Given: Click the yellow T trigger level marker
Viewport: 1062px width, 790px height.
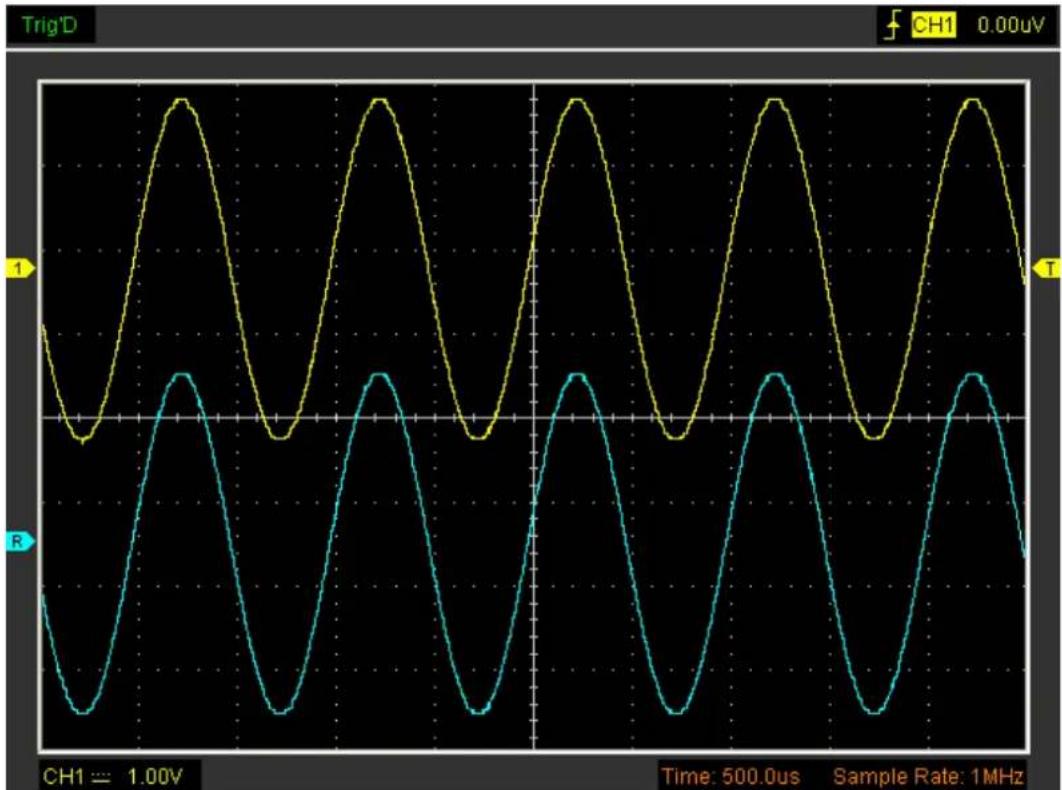Looking at the screenshot, I should point(1046,268).
